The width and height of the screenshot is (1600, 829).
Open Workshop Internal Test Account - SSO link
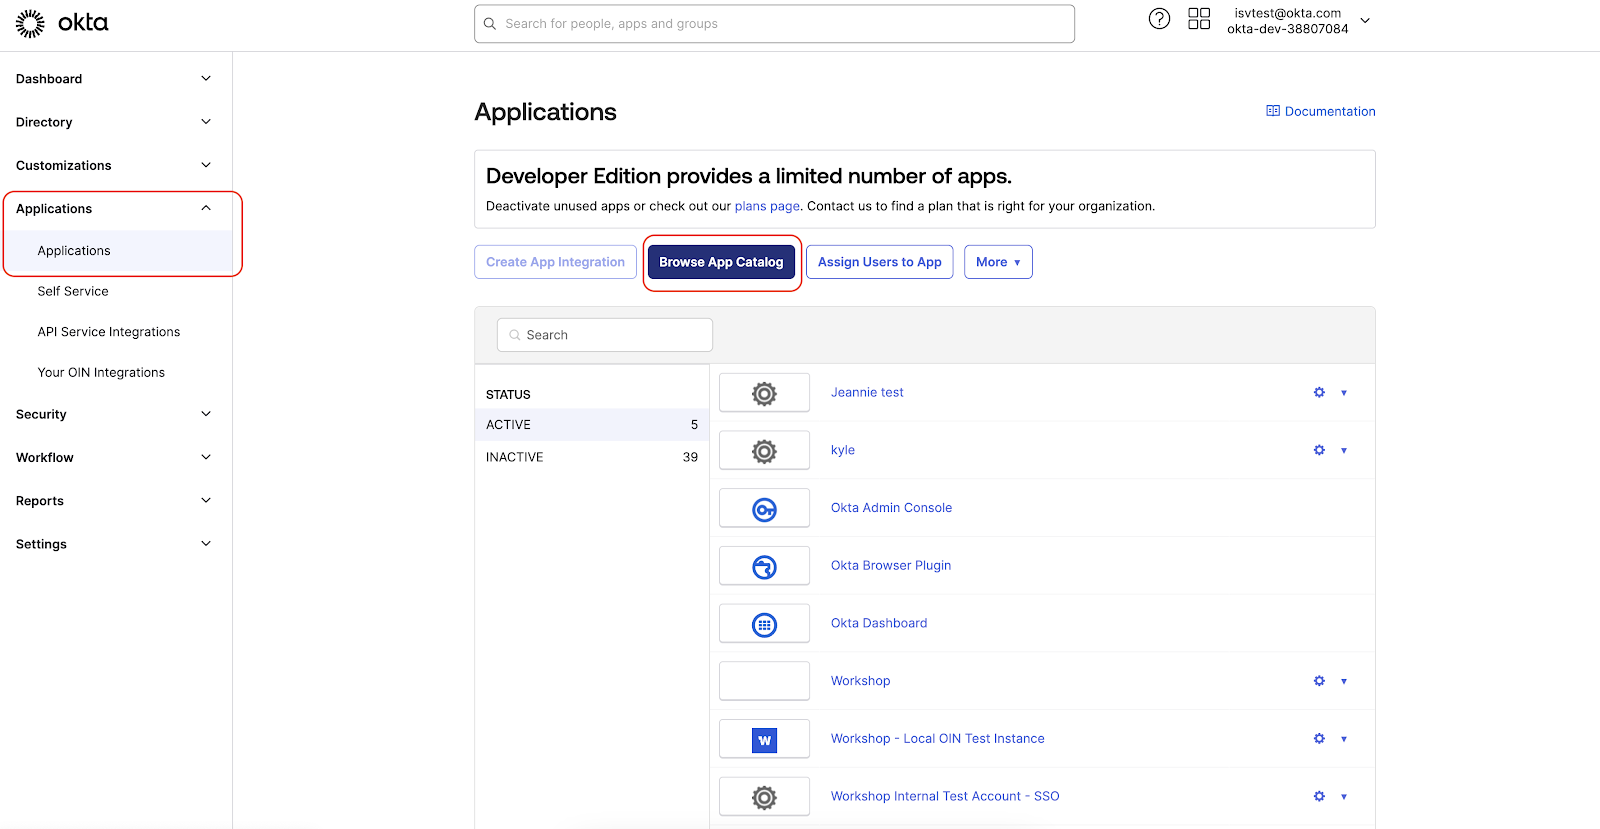945,796
